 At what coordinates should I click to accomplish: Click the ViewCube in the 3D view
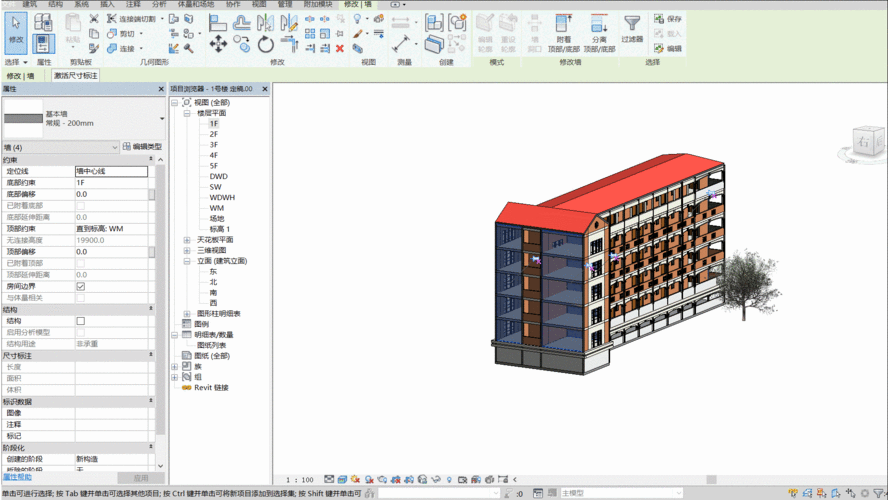coord(867,142)
